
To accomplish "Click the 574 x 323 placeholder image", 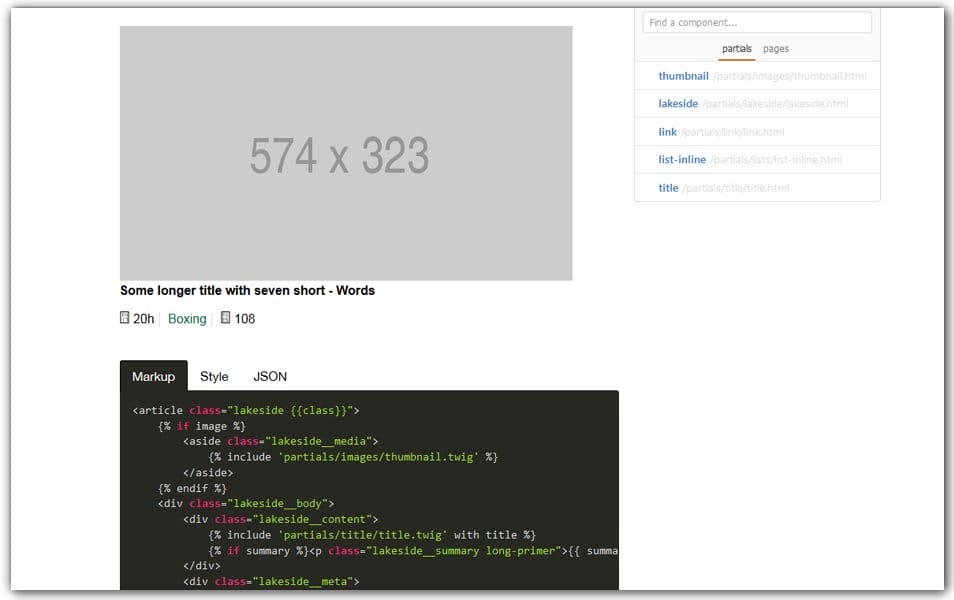I will 346,152.
